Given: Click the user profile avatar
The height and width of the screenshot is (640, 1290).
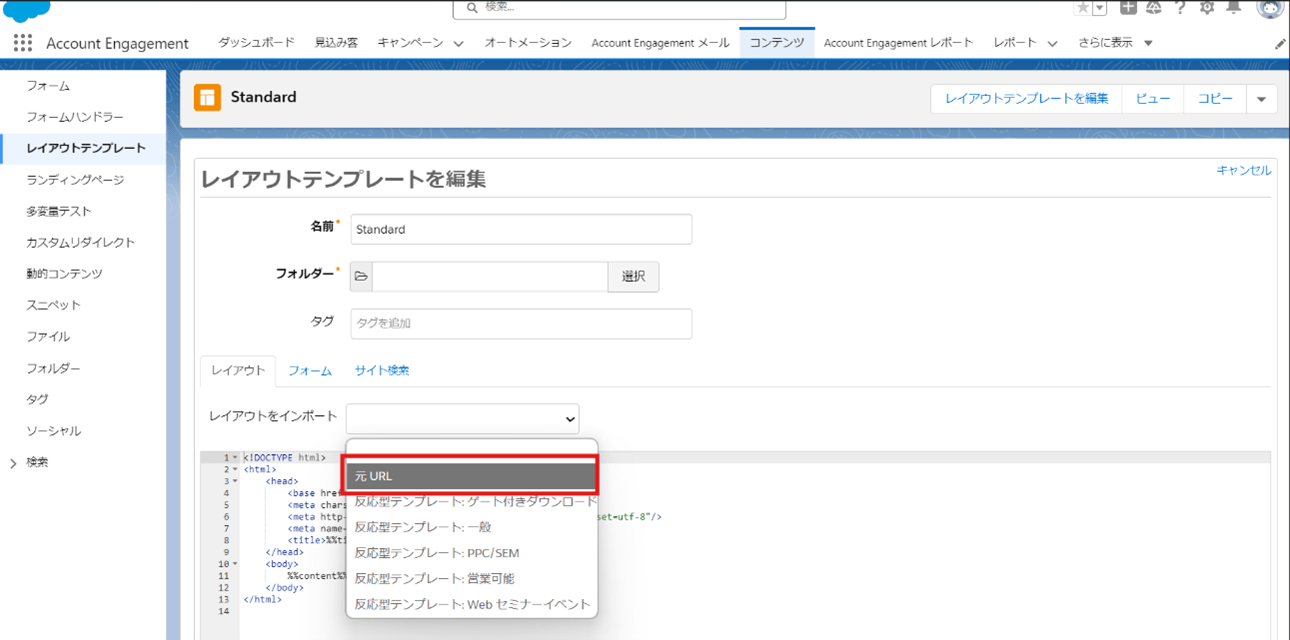Looking at the screenshot, I should click(1270, 8).
